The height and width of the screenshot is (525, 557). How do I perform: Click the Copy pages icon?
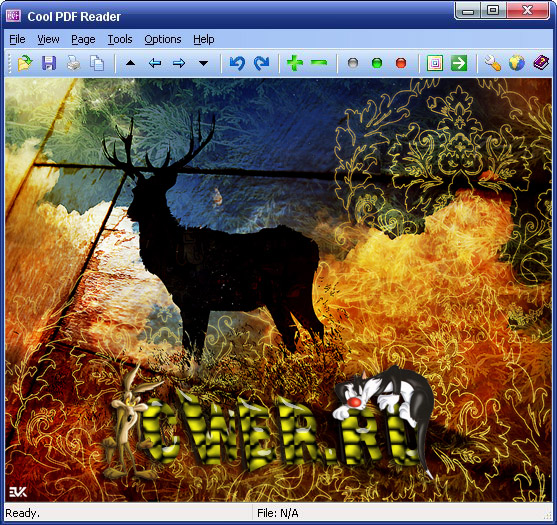click(97, 64)
